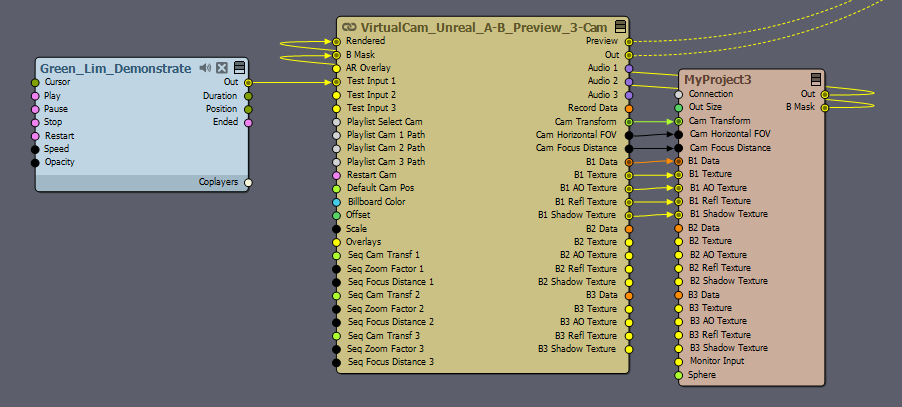Click the Play input pin
The image size is (902, 407).
pos(35,96)
